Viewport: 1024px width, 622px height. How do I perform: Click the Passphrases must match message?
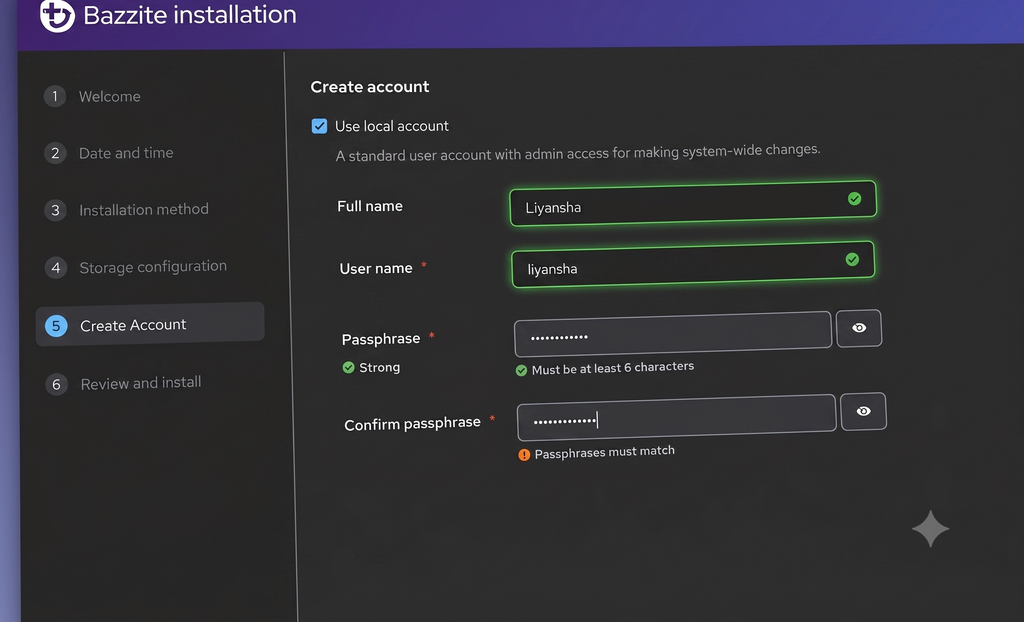[x=605, y=452]
